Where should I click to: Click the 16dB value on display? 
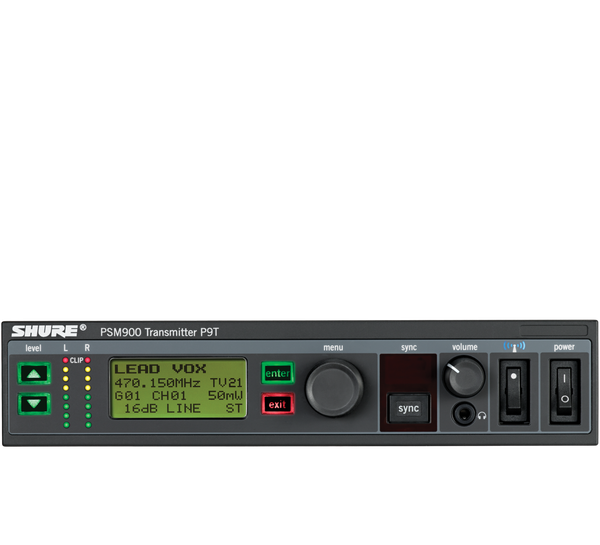(x=141, y=408)
